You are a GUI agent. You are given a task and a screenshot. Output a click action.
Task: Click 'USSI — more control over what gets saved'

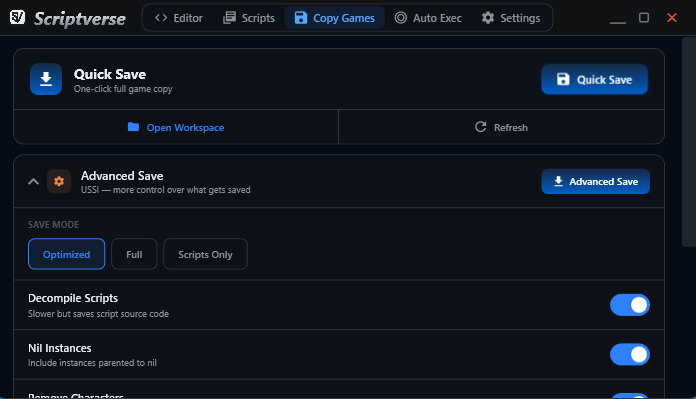166,190
